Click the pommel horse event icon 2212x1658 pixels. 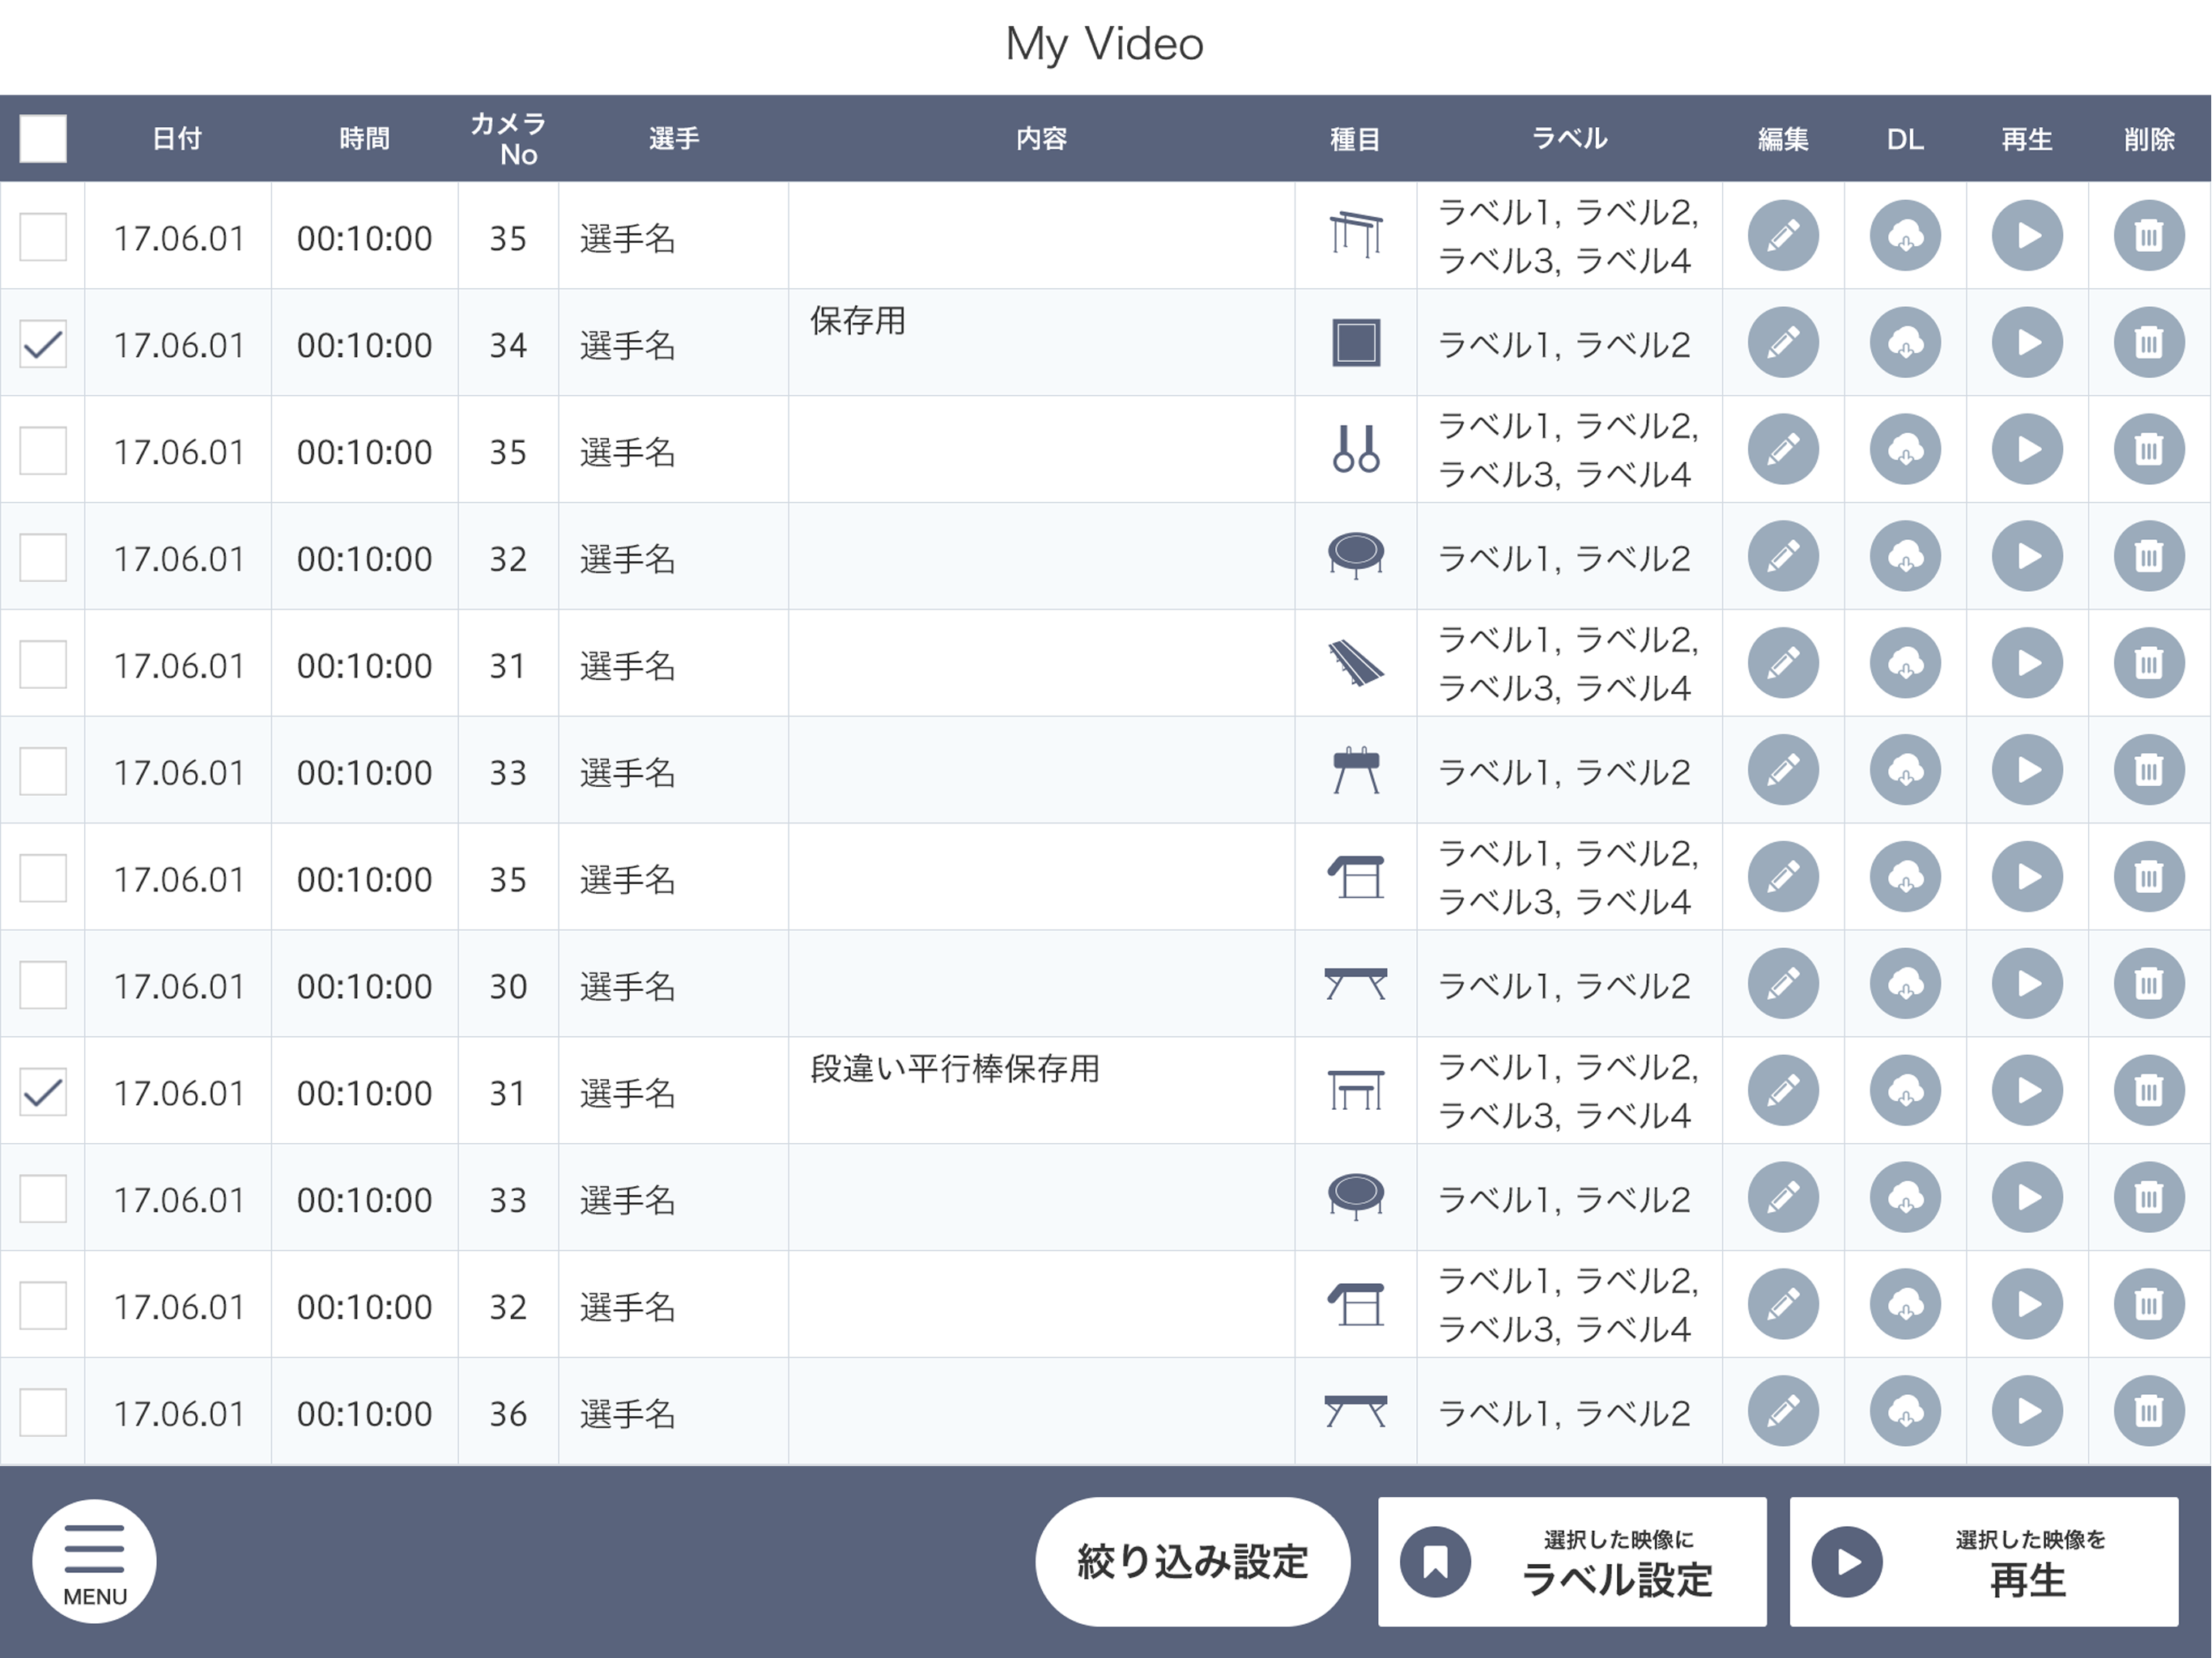tap(1356, 770)
